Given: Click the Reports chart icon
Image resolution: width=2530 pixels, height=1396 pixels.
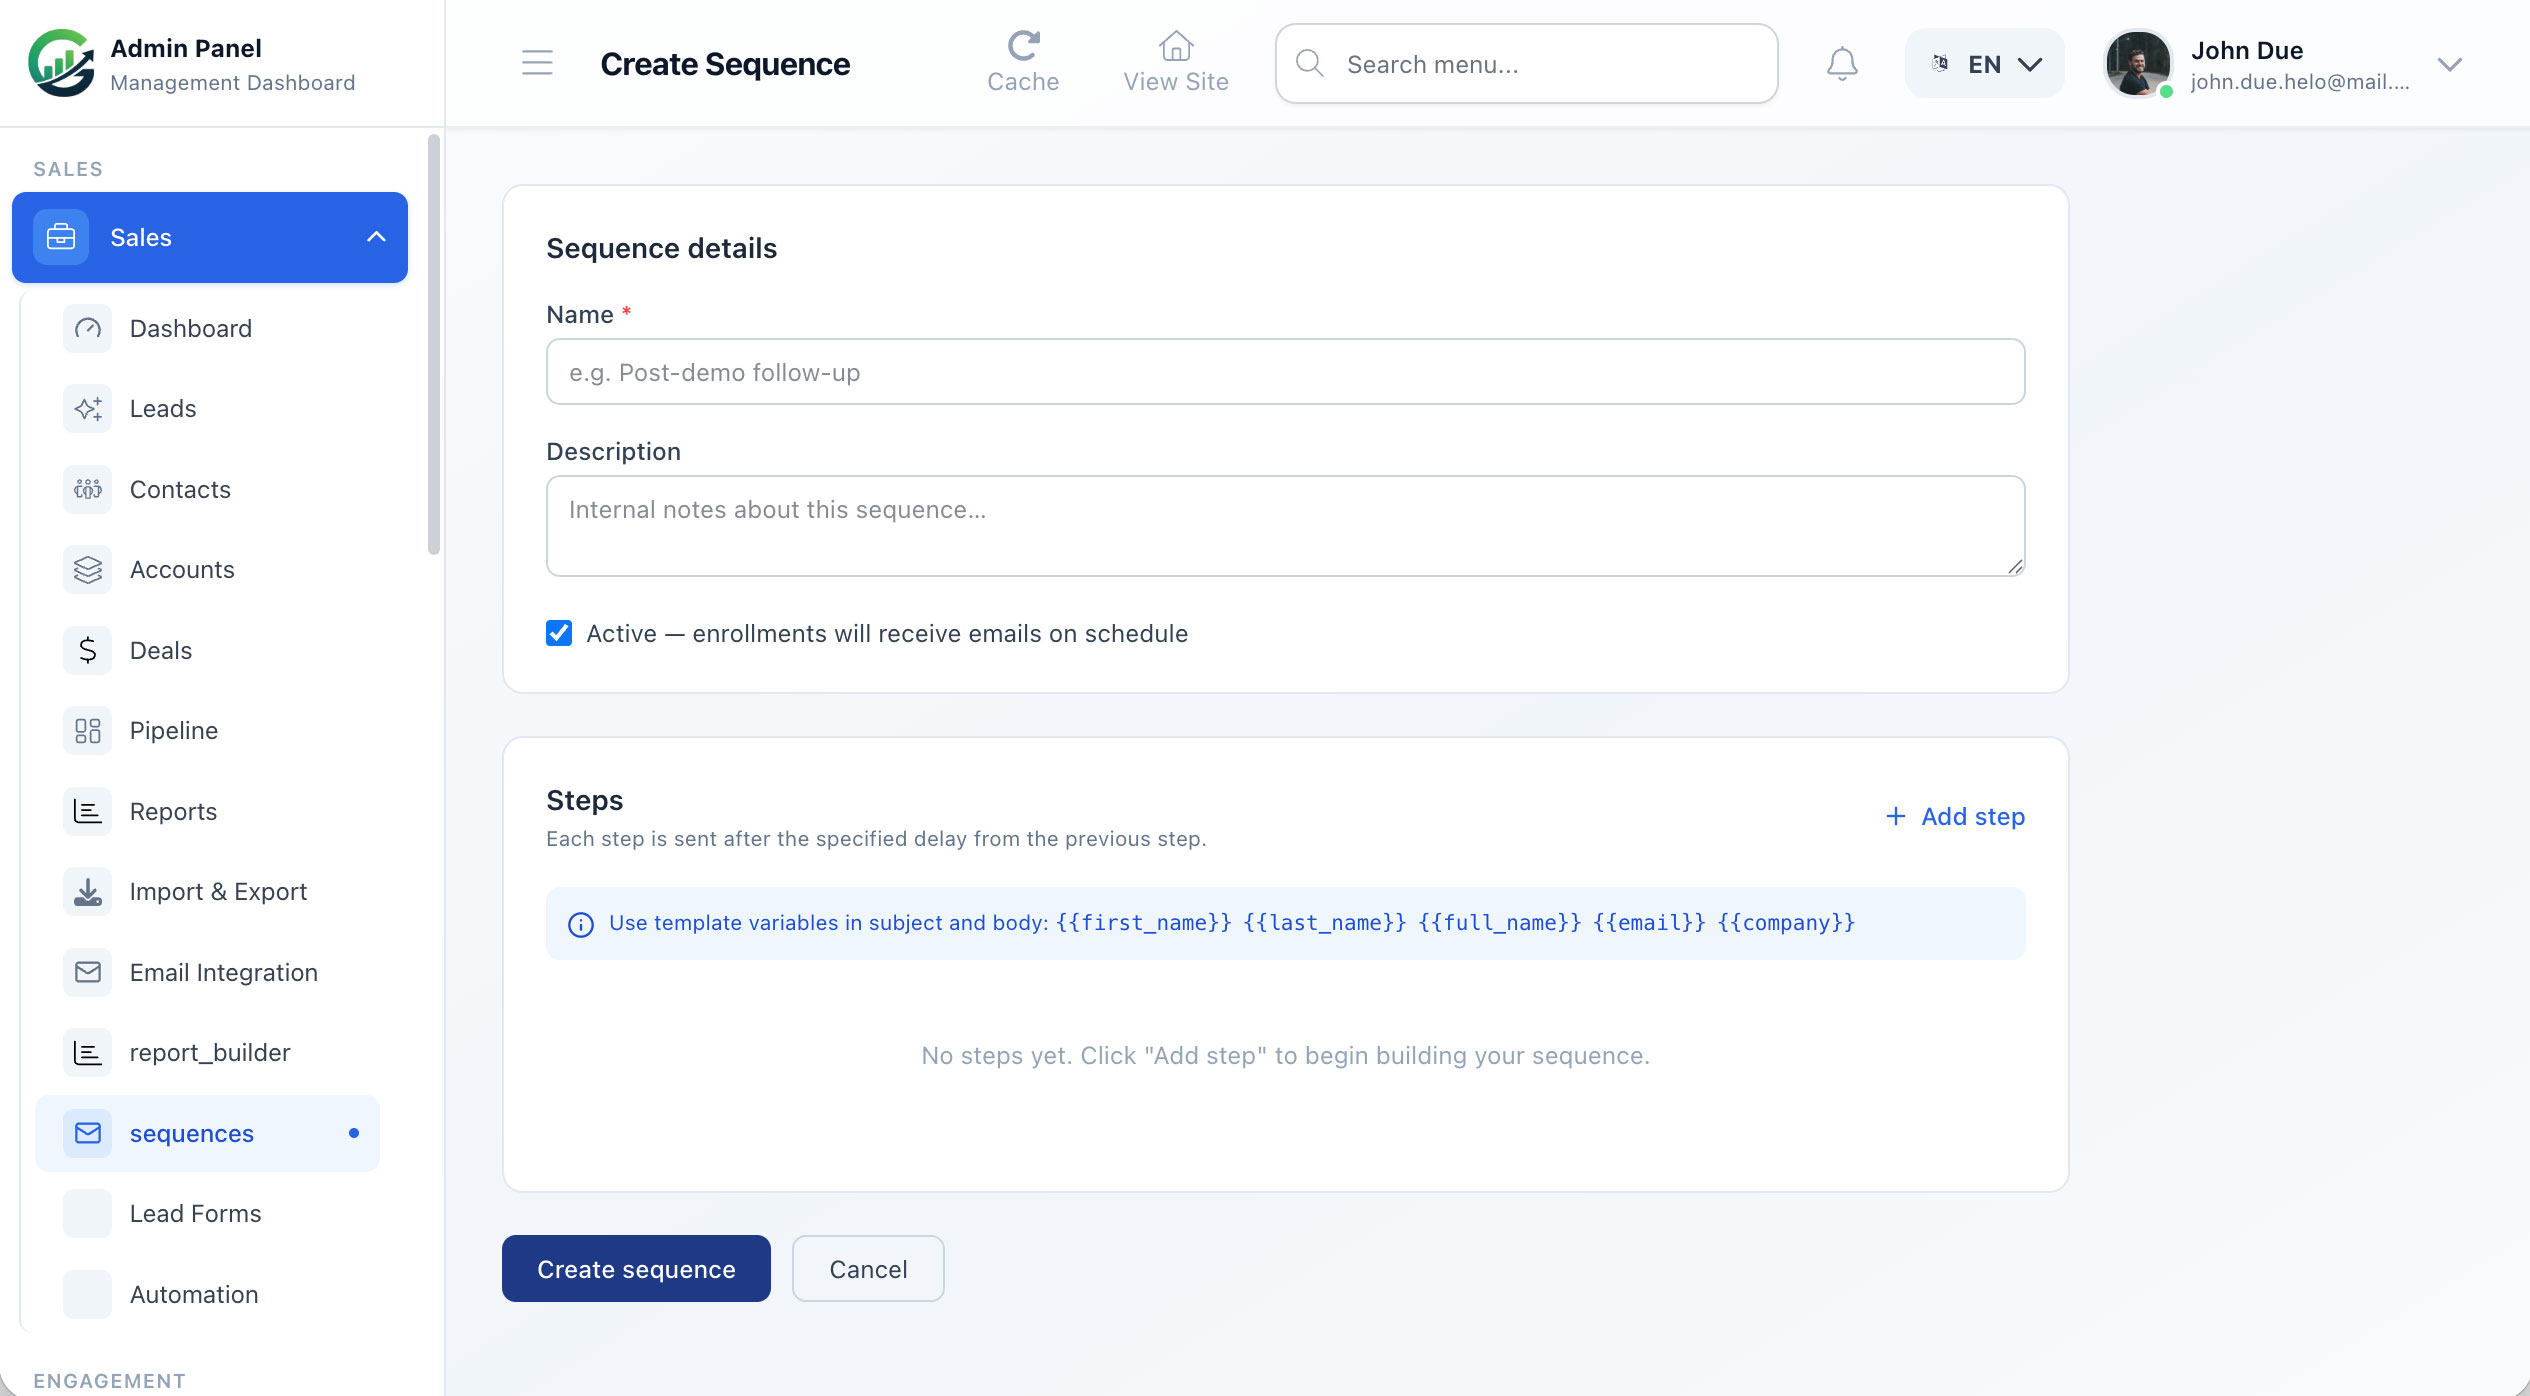Looking at the screenshot, I should (88, 811).
